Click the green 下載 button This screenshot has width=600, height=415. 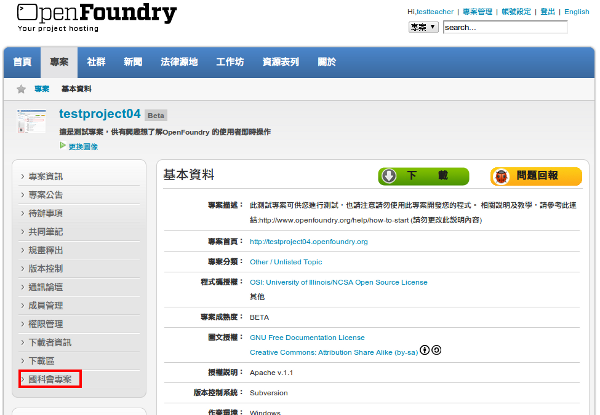point(424,176)
